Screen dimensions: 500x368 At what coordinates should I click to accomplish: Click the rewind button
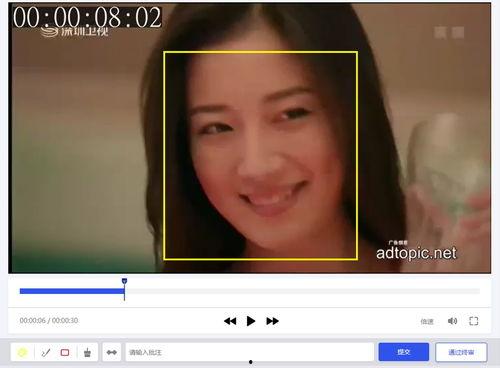click(230, 321)
